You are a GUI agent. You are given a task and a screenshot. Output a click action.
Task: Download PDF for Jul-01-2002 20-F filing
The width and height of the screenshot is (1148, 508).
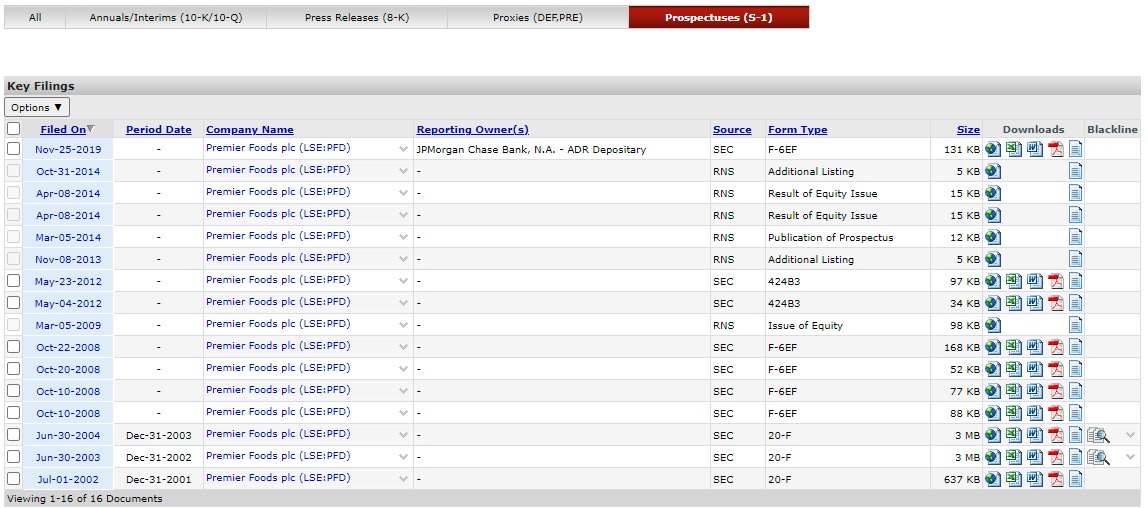point(1055,479)
